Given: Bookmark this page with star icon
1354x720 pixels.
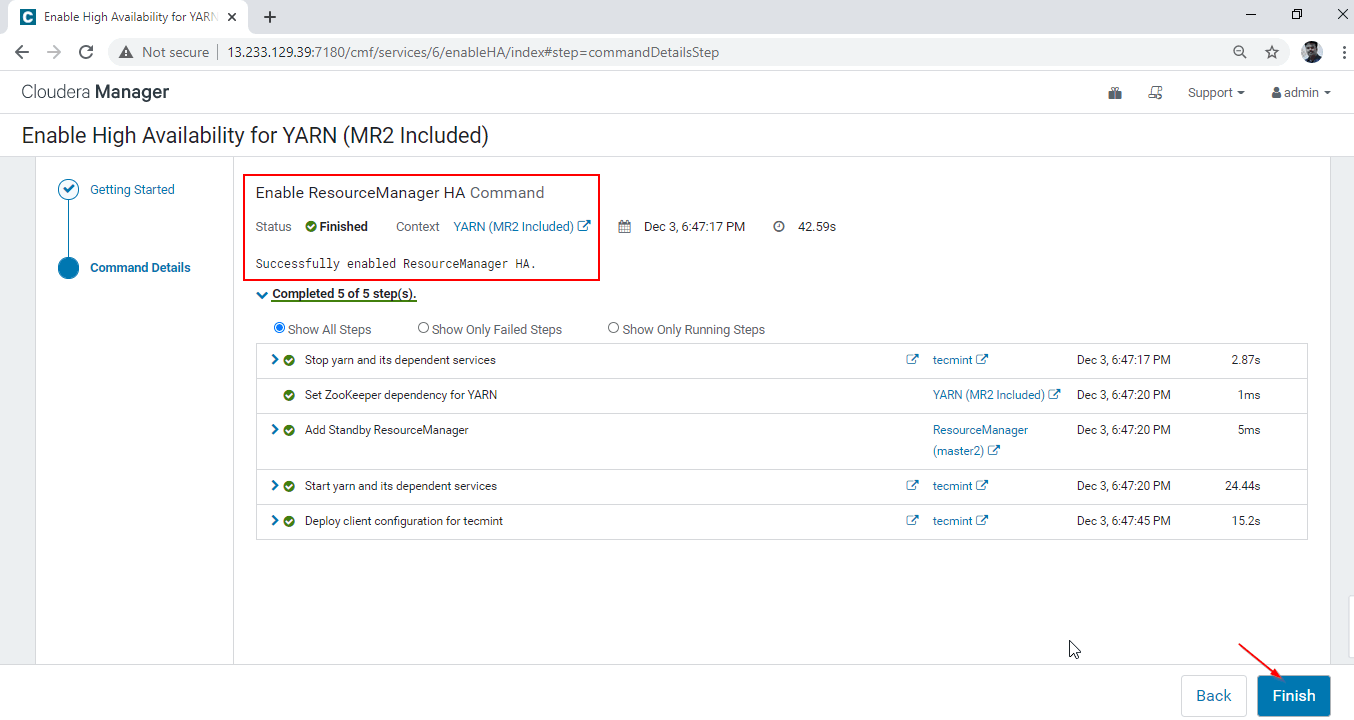Looking at the screenshot, I should tap(1272, 52).
